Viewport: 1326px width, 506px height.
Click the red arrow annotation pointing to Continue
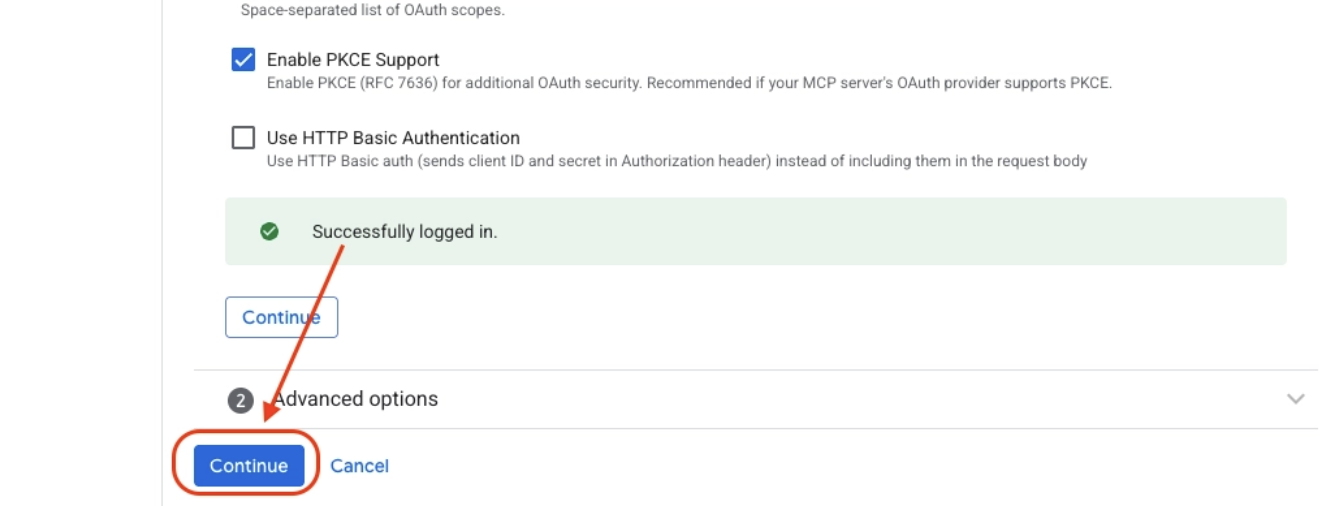[303, 333]
